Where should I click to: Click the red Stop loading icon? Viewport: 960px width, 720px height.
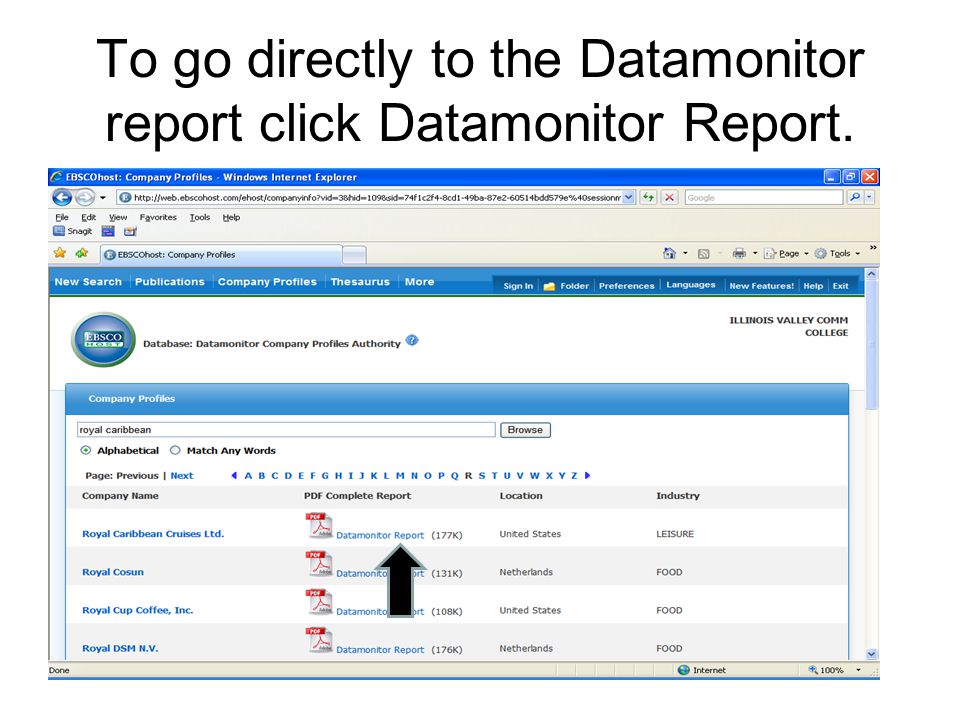pos(669,198)
